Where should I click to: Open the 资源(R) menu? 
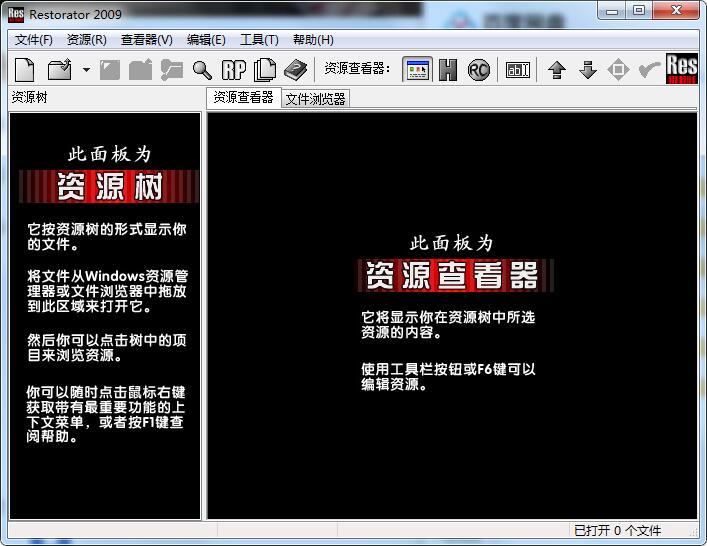87,40
